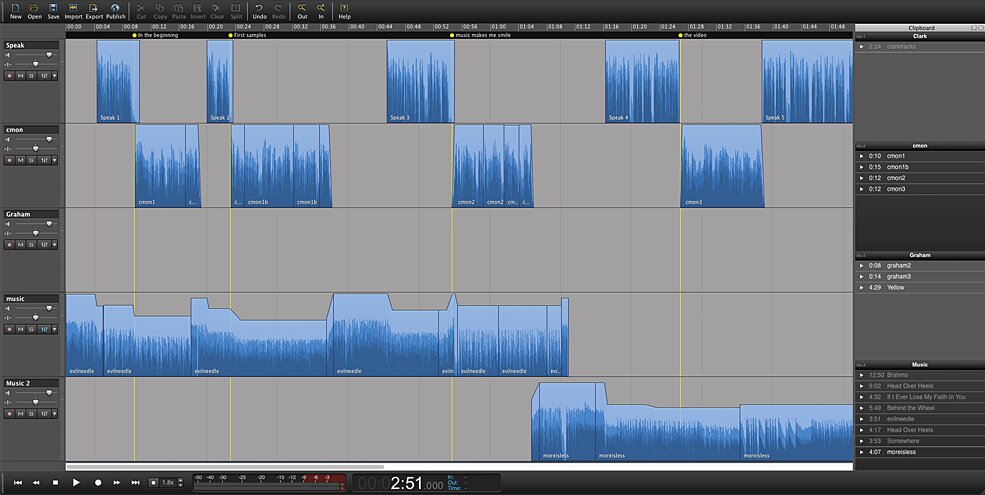Zoom in with the In icon

(321, 8)
